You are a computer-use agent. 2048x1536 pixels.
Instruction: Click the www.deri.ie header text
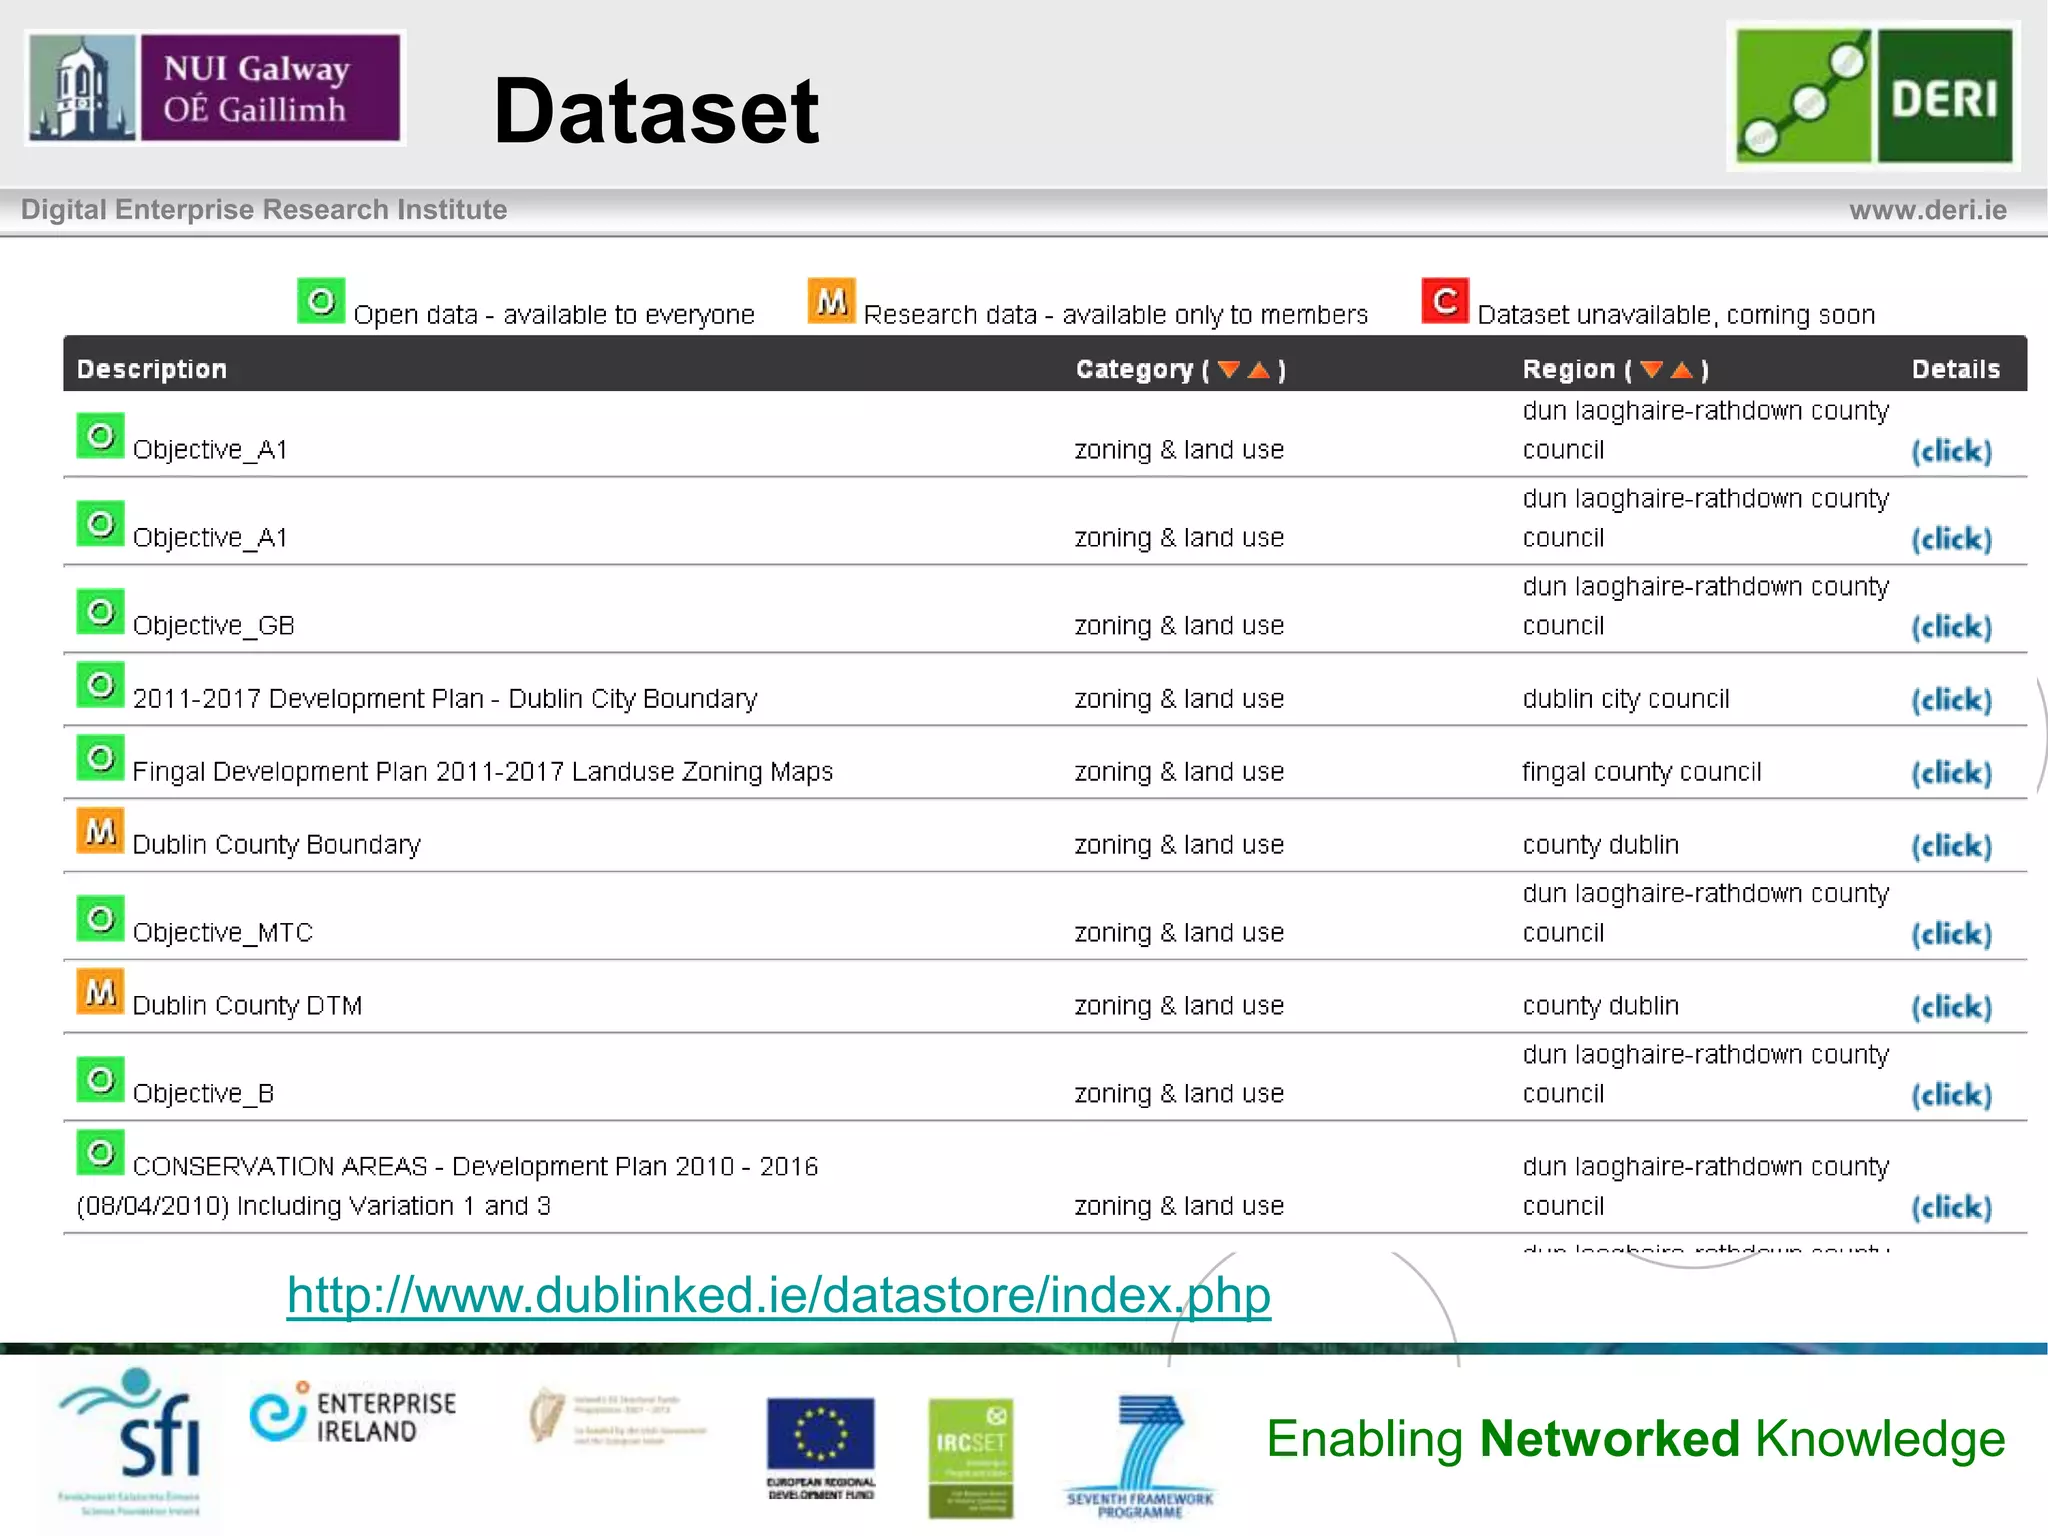pos(1927,210)
